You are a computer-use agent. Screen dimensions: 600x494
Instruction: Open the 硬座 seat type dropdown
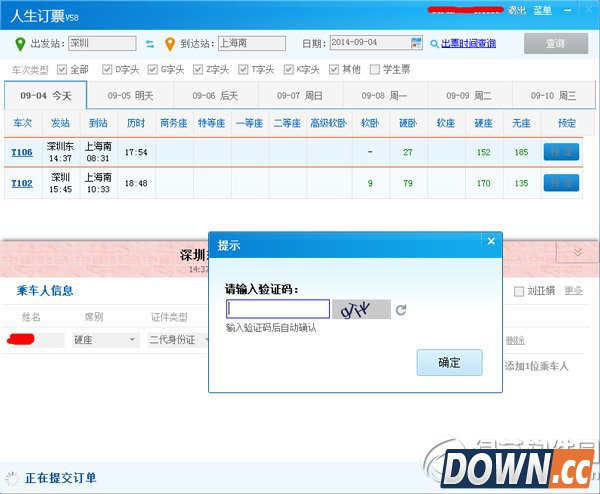(x=104, y=340)
